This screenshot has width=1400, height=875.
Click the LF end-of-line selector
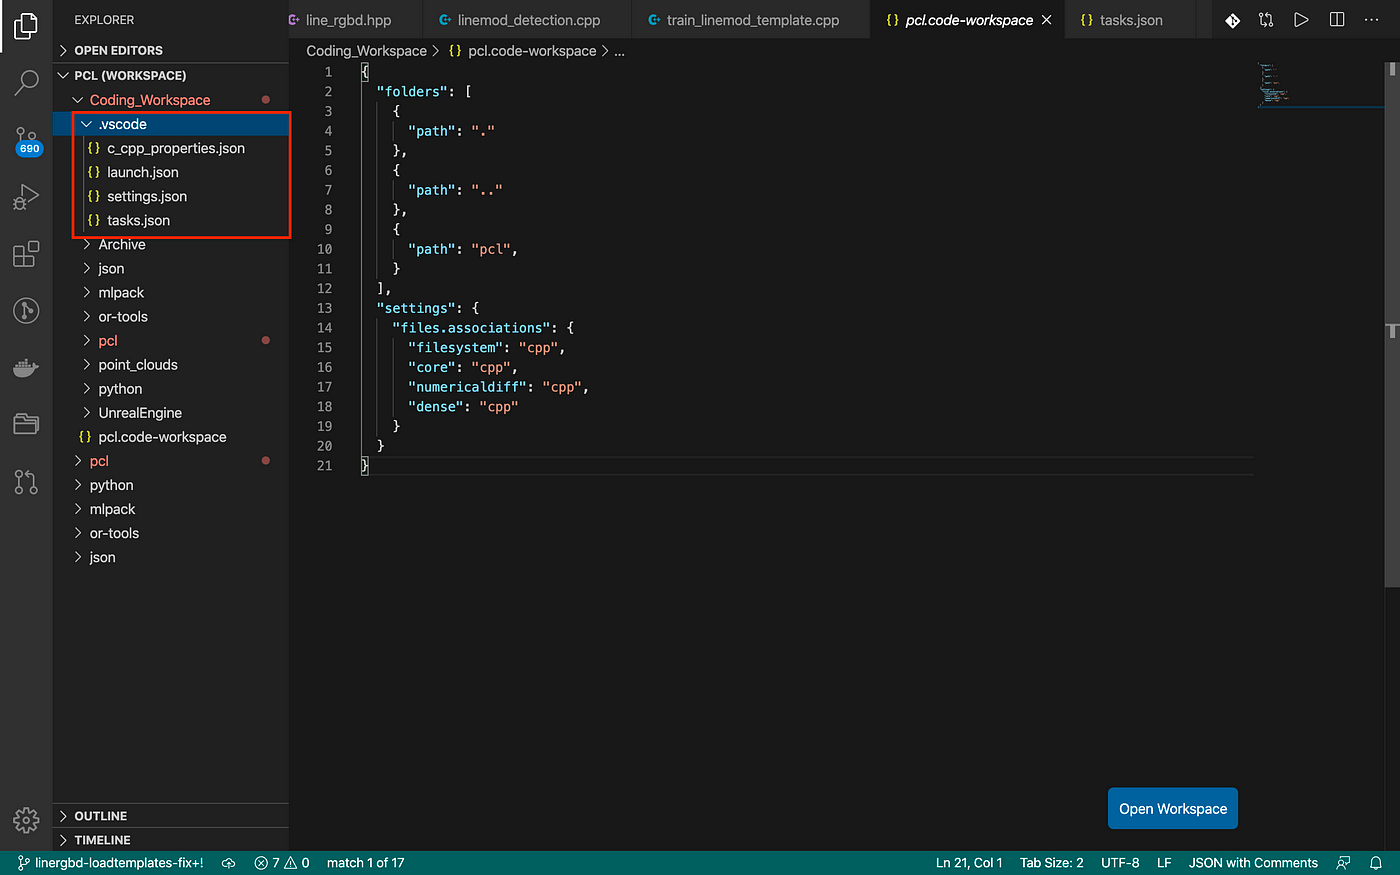1164,863
